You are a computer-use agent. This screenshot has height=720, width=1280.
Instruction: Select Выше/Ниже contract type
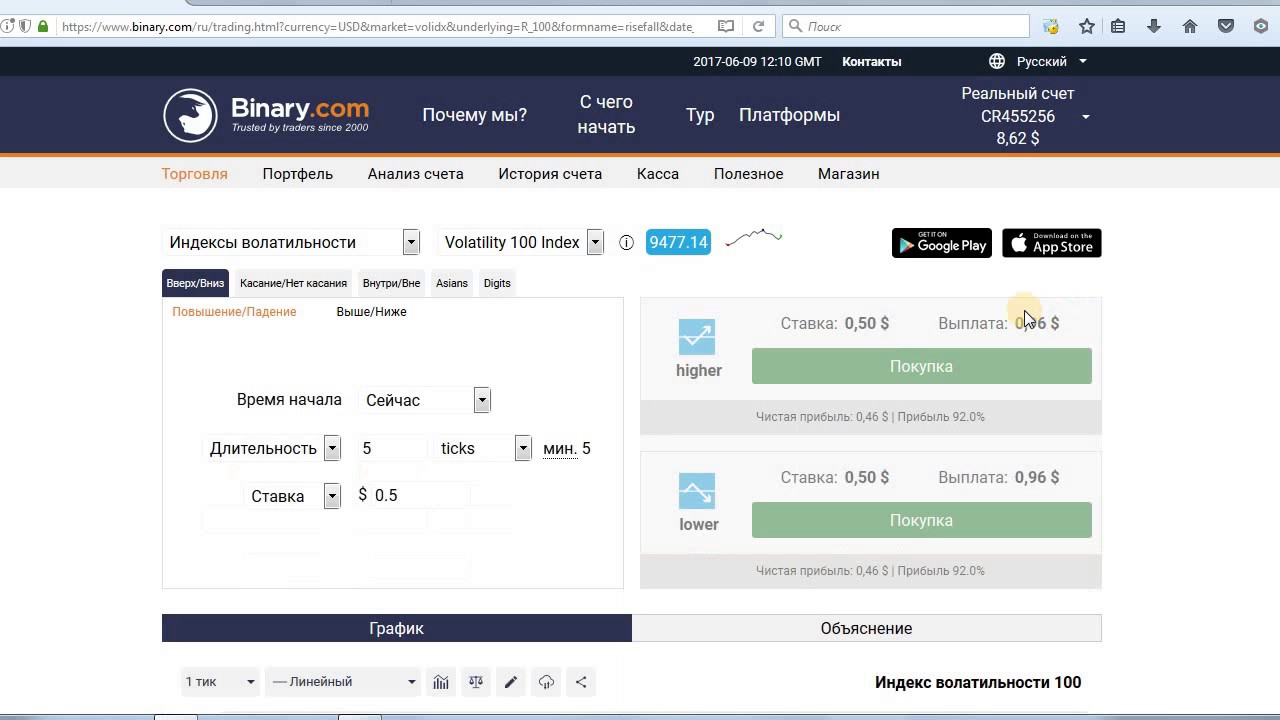coord(371,312)
